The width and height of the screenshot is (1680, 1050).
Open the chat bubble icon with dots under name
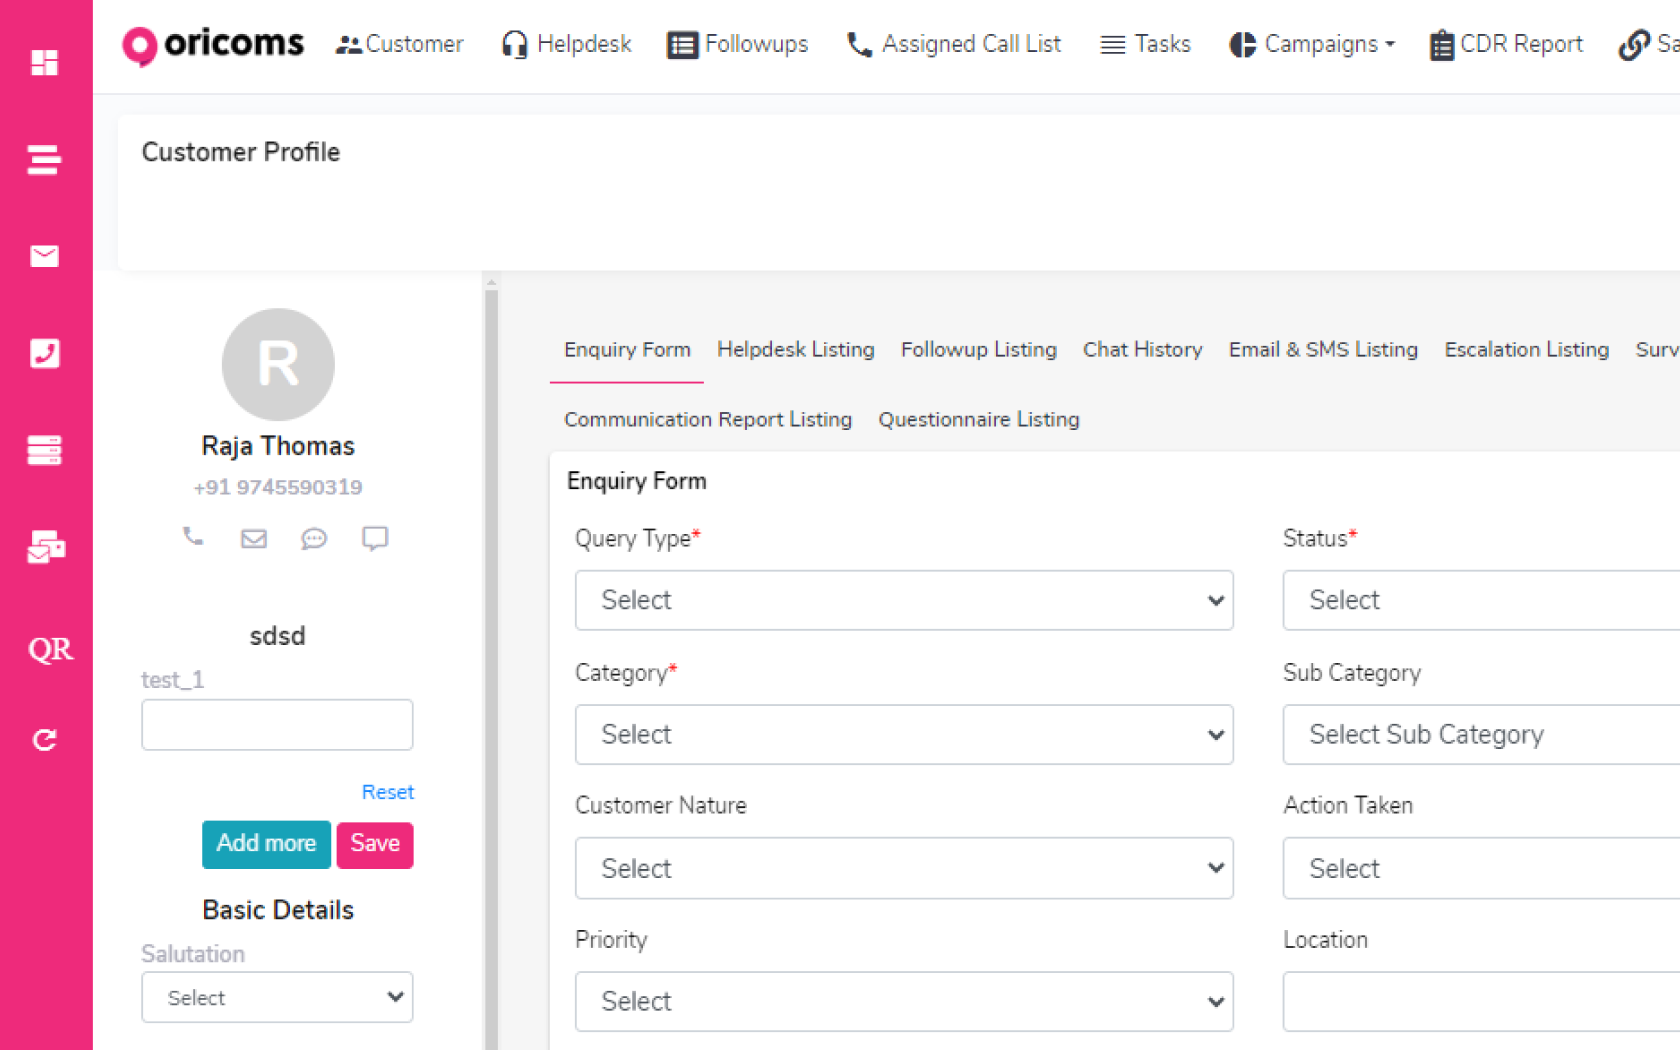[314, 539]
